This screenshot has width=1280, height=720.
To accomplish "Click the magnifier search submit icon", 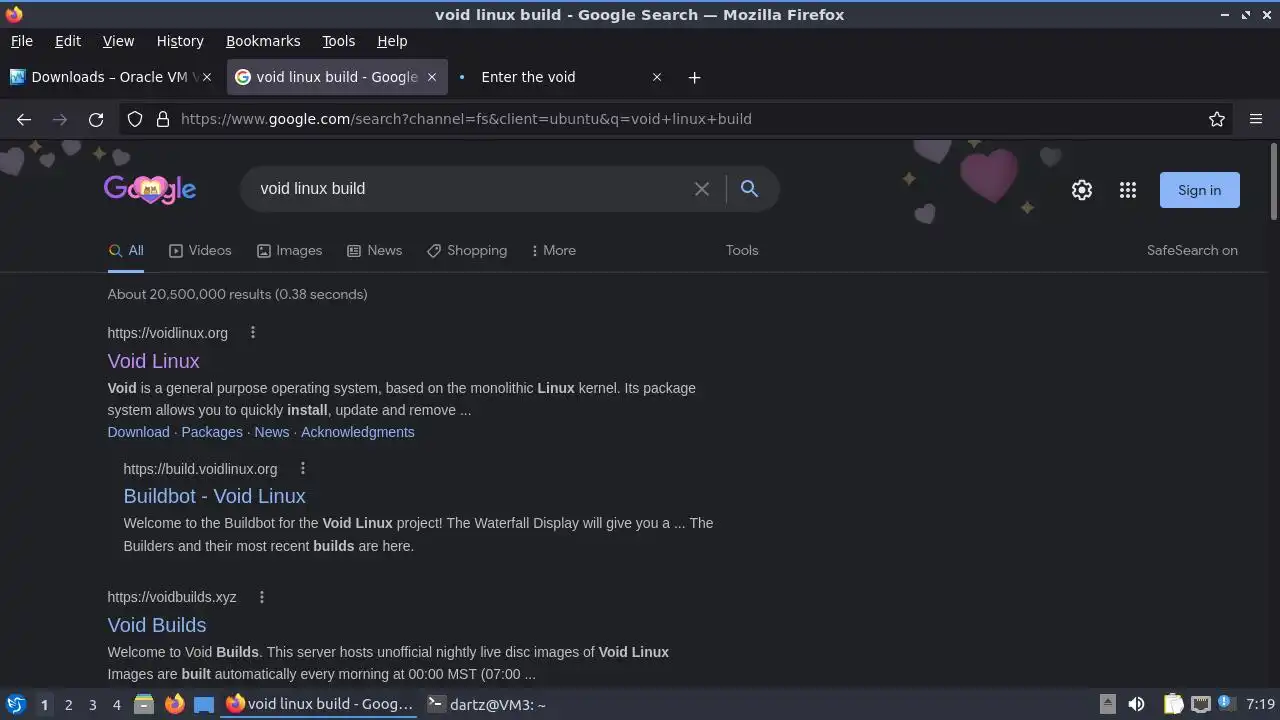I will [x=749, y=189].
